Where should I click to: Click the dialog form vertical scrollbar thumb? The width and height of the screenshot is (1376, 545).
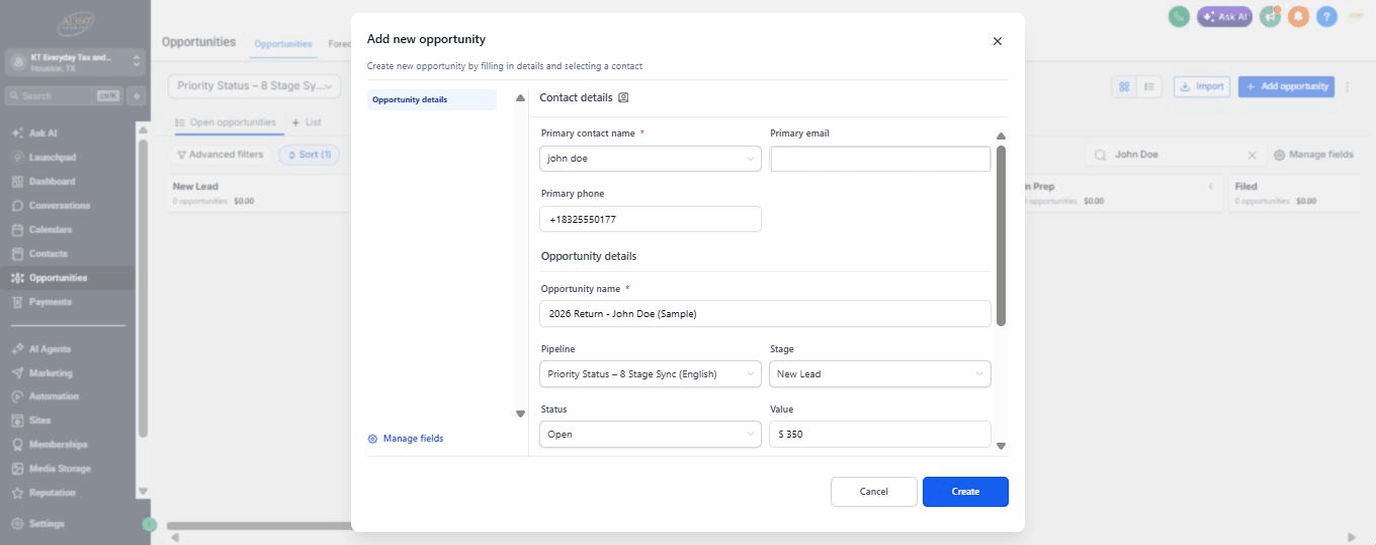(x=1001, y=235)
